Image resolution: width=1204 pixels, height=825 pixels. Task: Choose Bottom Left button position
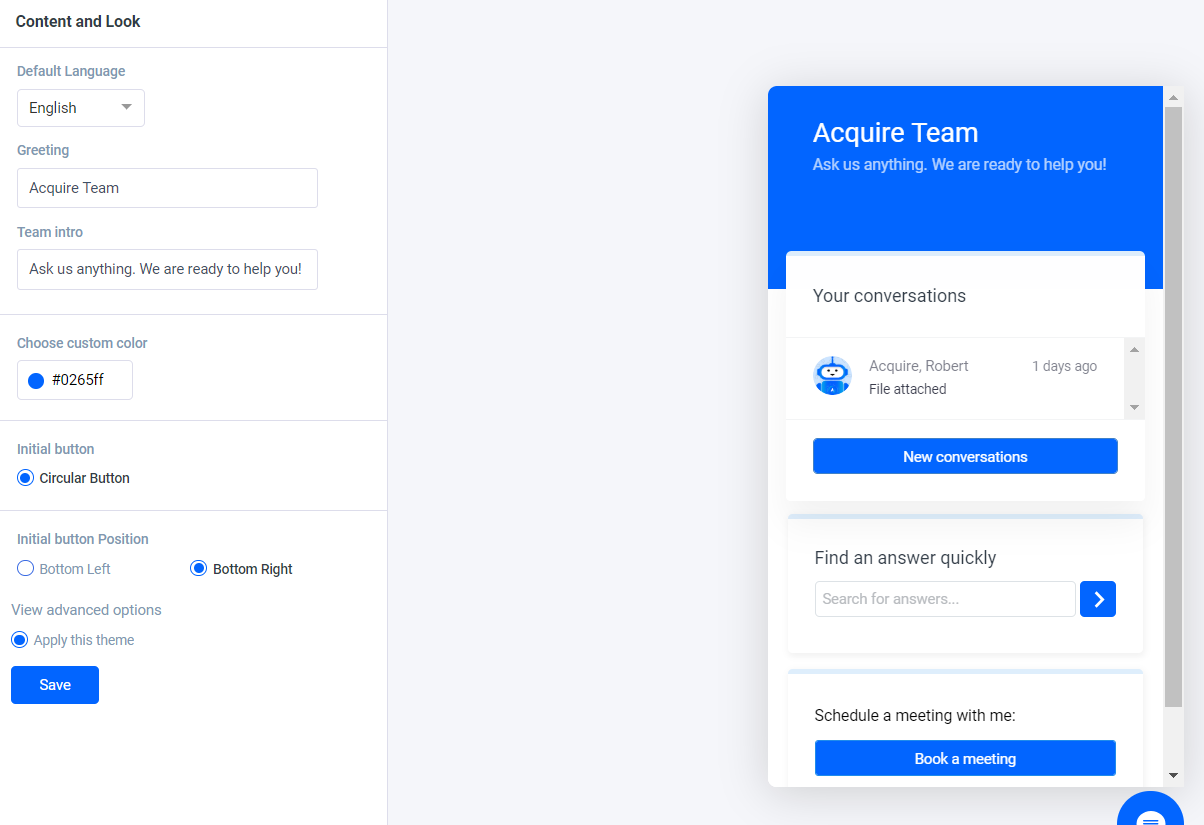tap(26, 569)
